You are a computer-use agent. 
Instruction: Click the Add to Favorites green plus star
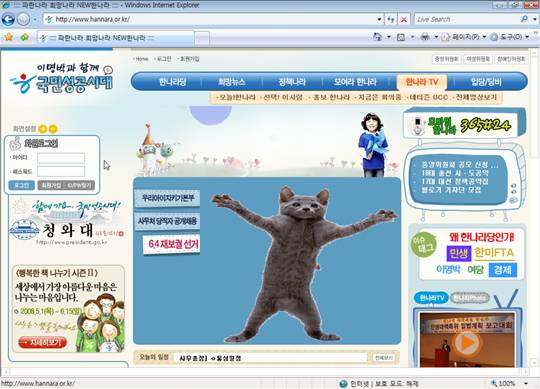point(24,37)
